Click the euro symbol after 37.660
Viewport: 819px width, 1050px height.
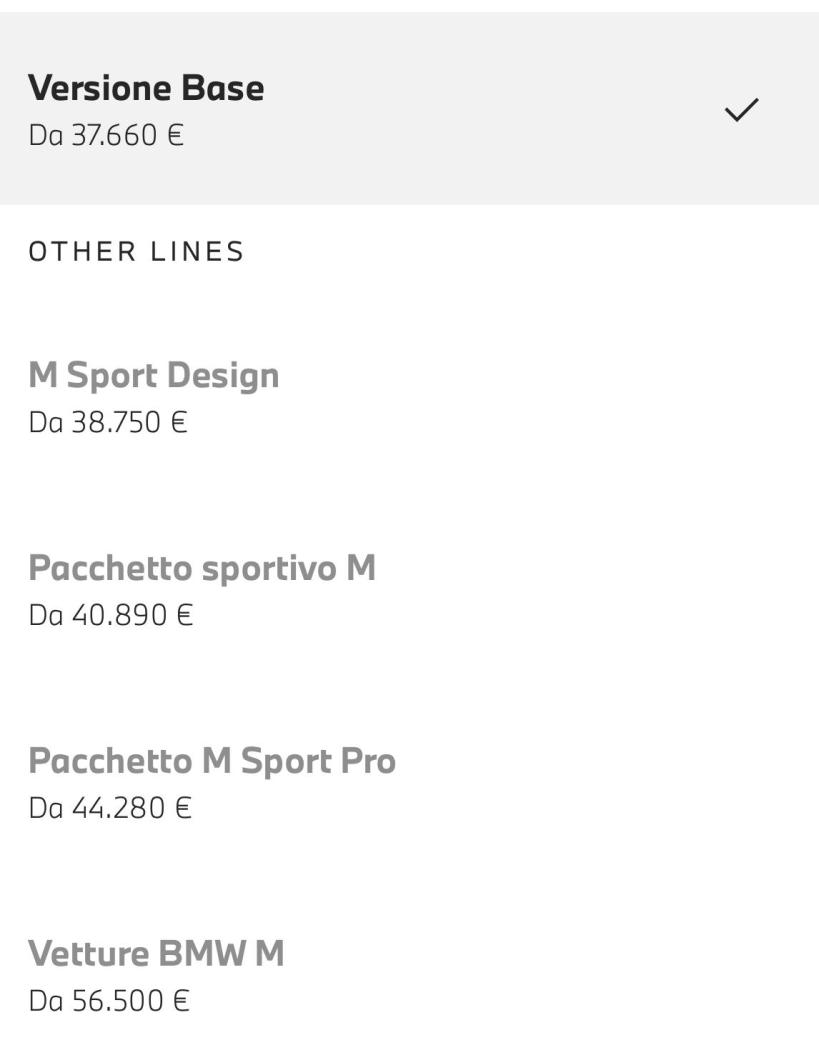tap(176, 135)
